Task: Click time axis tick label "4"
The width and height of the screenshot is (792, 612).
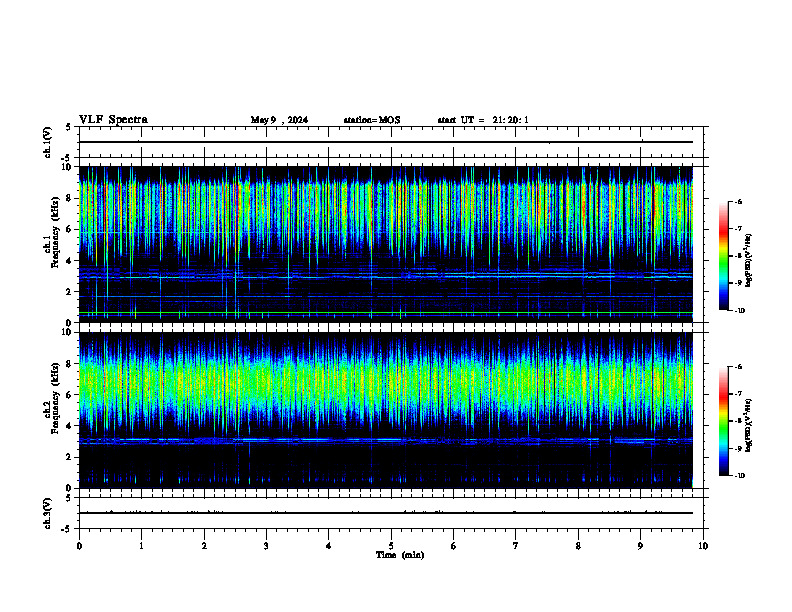Action: (329, 546)
